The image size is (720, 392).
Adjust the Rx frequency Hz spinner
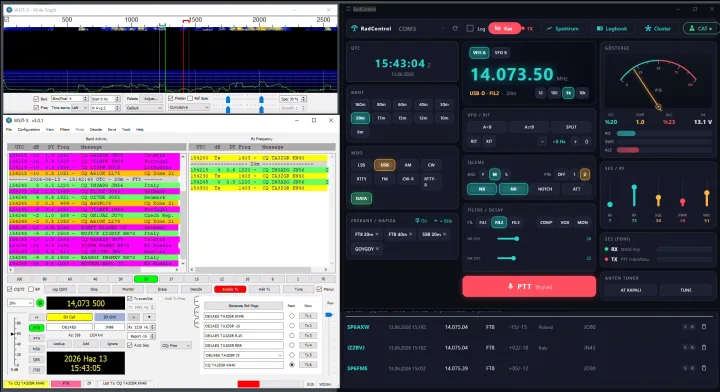[152, 327]
